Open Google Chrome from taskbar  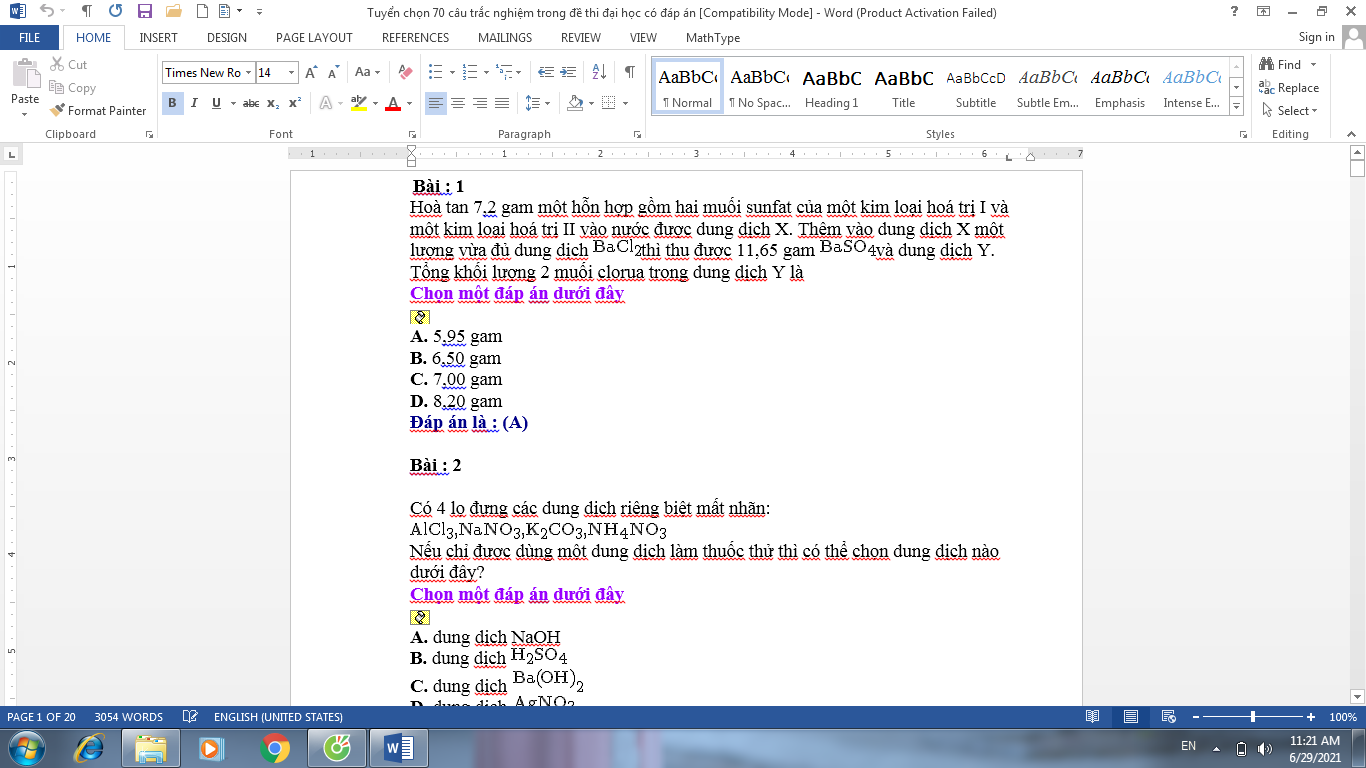(274, 747)
